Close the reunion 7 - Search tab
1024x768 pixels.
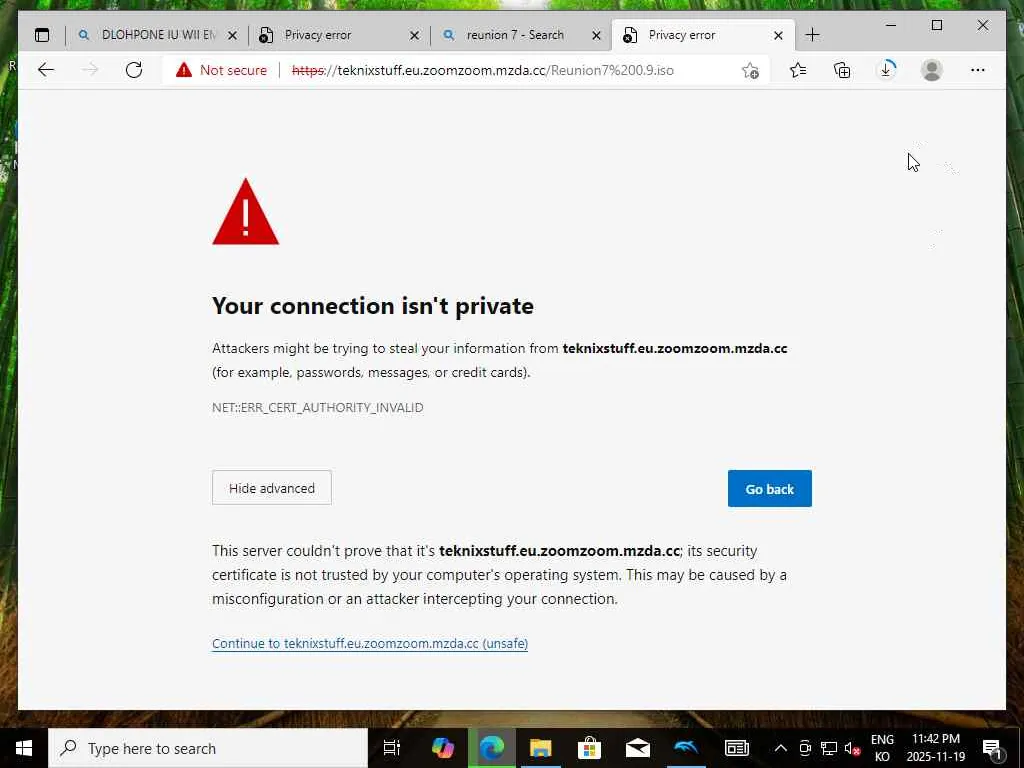596,35
